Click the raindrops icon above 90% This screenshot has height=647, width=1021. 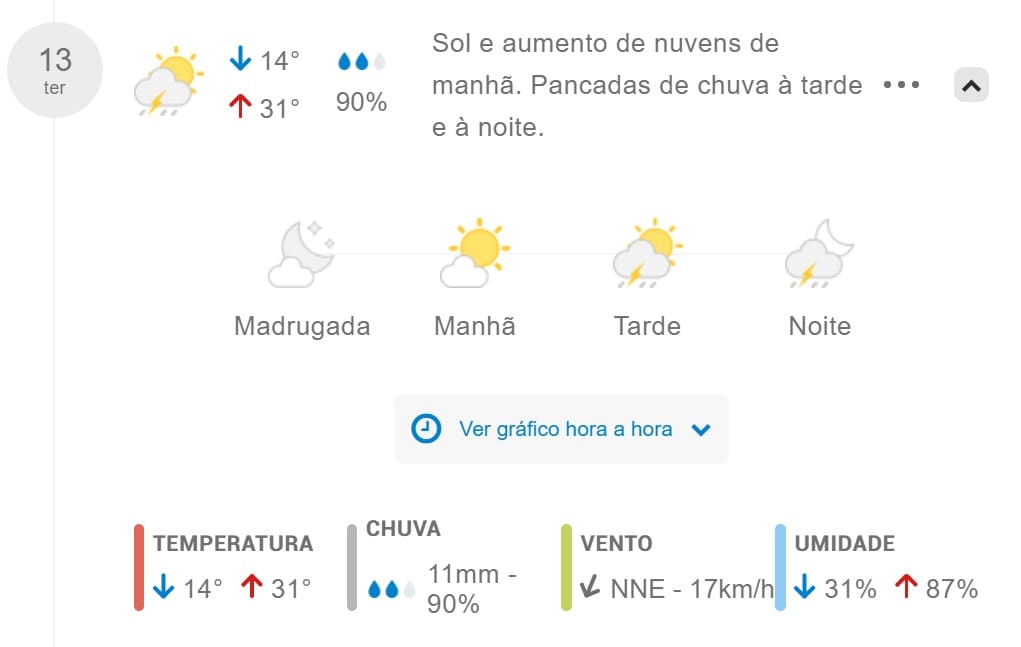coord(361,62)
